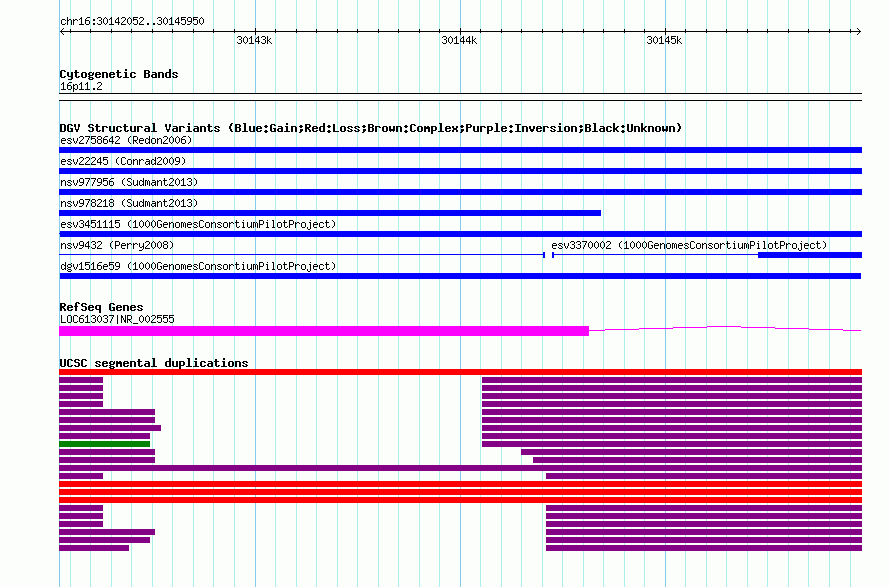Click the nsv978218 (Sudmant2013) label
This screenshot has width=890, height=587.
point(129,203)
